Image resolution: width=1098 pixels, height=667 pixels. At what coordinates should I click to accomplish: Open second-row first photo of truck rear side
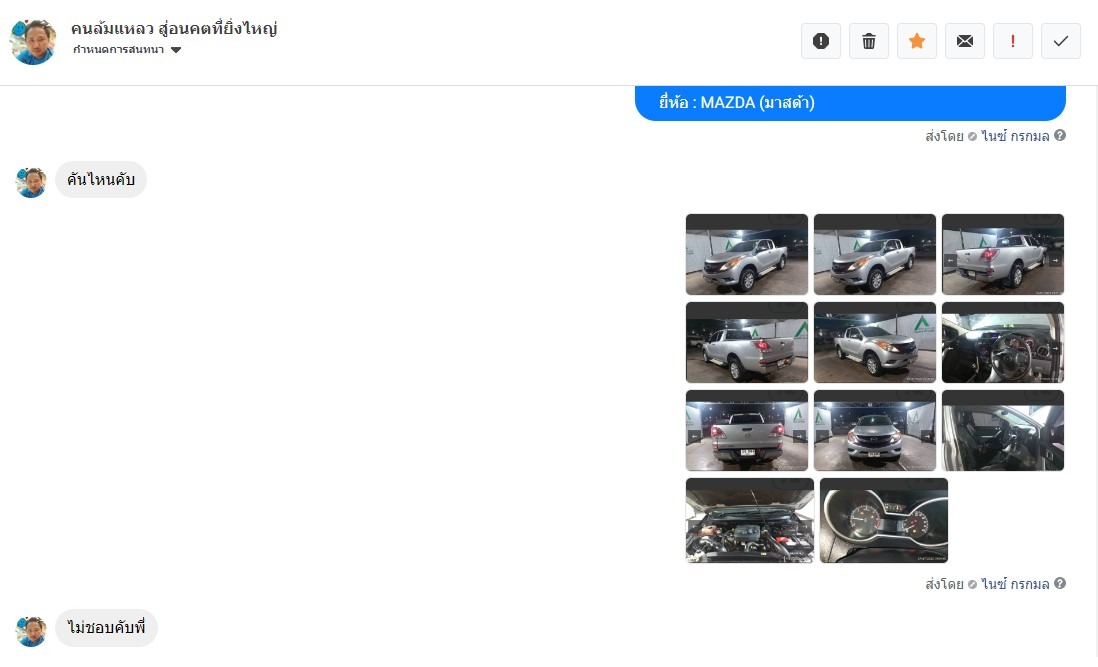746,342
